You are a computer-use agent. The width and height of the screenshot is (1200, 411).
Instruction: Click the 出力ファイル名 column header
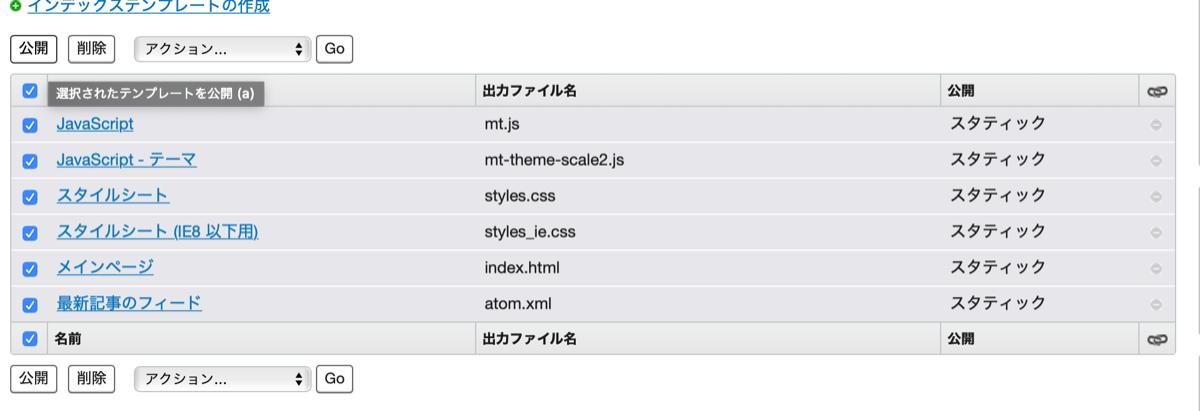529,91
